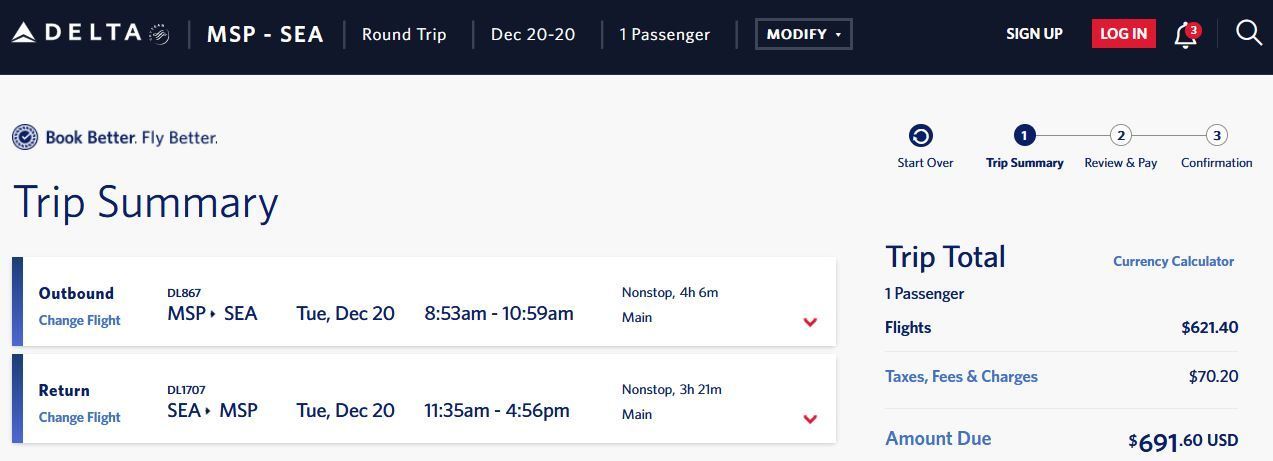Change Flight for the Return trip
The height and width of the screenshot is (461, 1273).
pos(79,417)
